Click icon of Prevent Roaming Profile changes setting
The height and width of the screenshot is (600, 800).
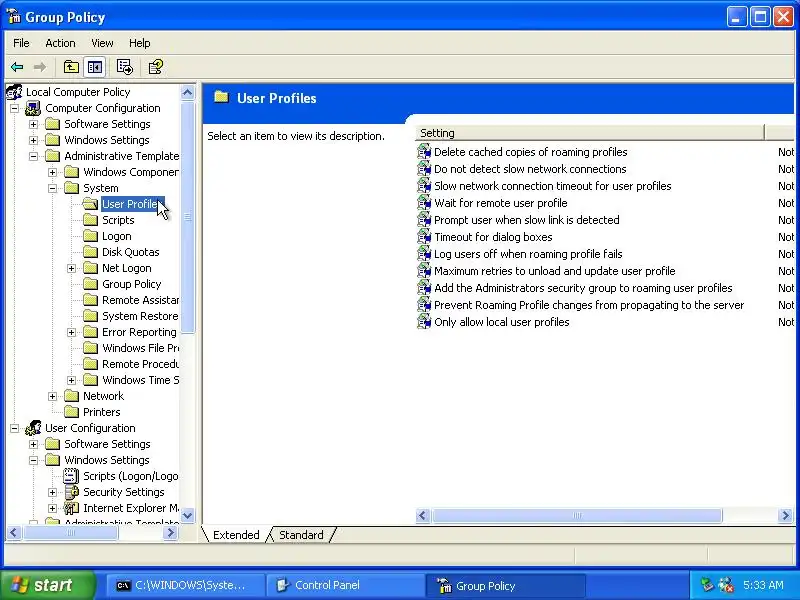[424, 305]
